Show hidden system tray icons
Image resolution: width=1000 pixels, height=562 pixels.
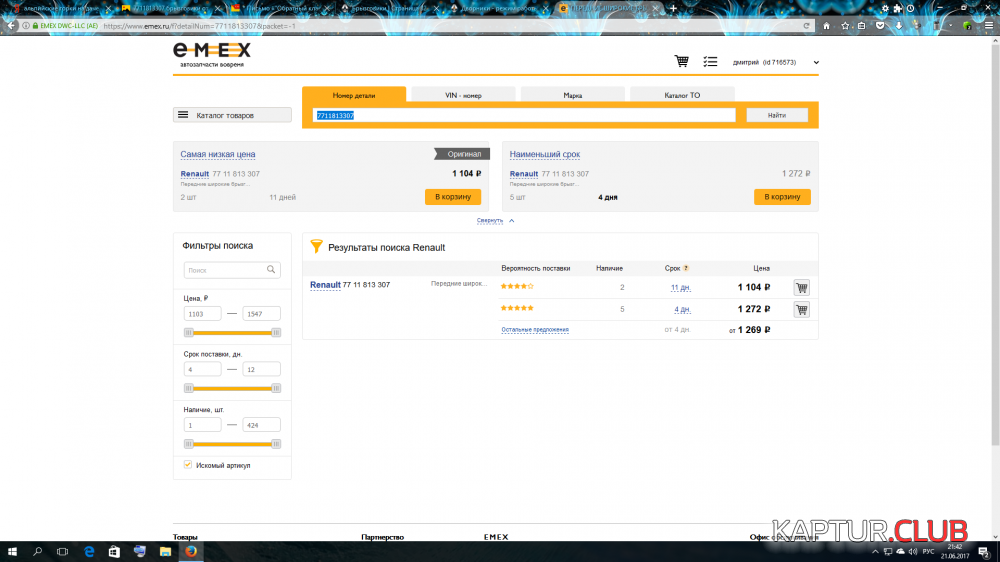point(875,552)
